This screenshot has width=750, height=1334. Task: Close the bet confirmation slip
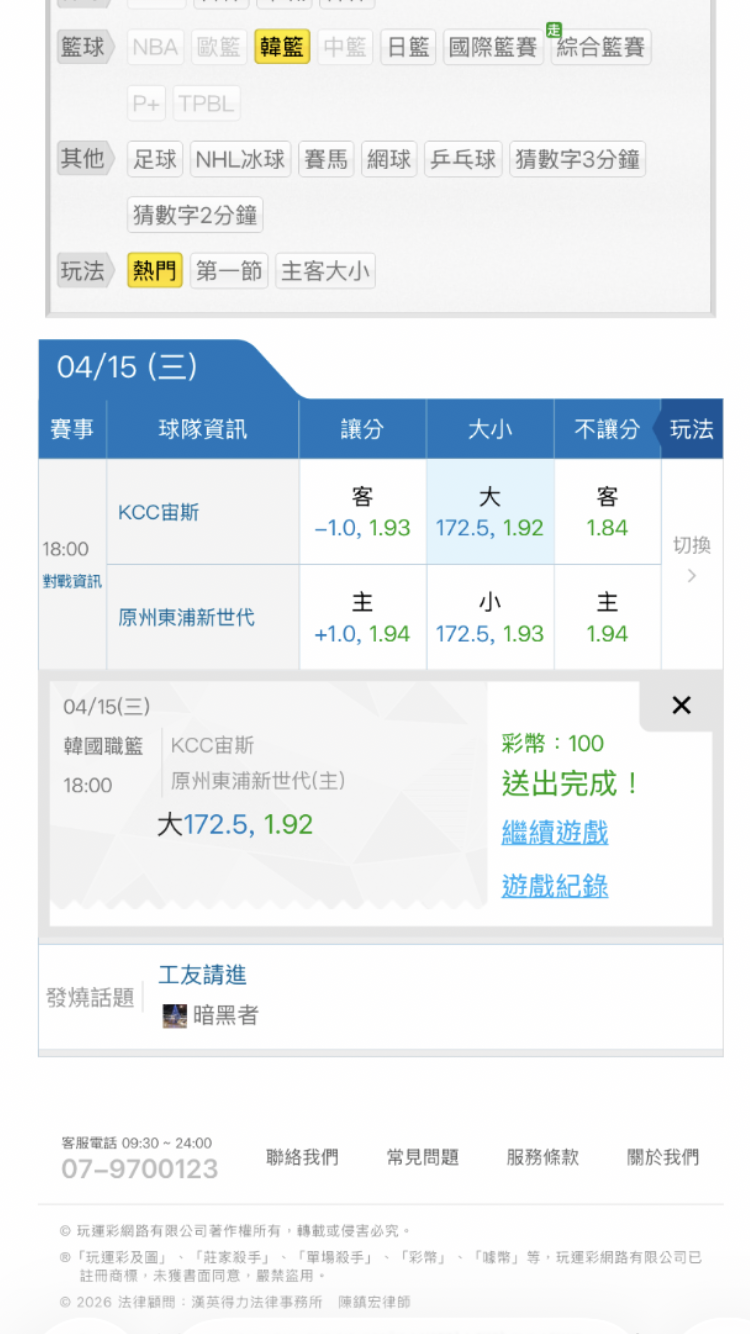click(681, 706)
